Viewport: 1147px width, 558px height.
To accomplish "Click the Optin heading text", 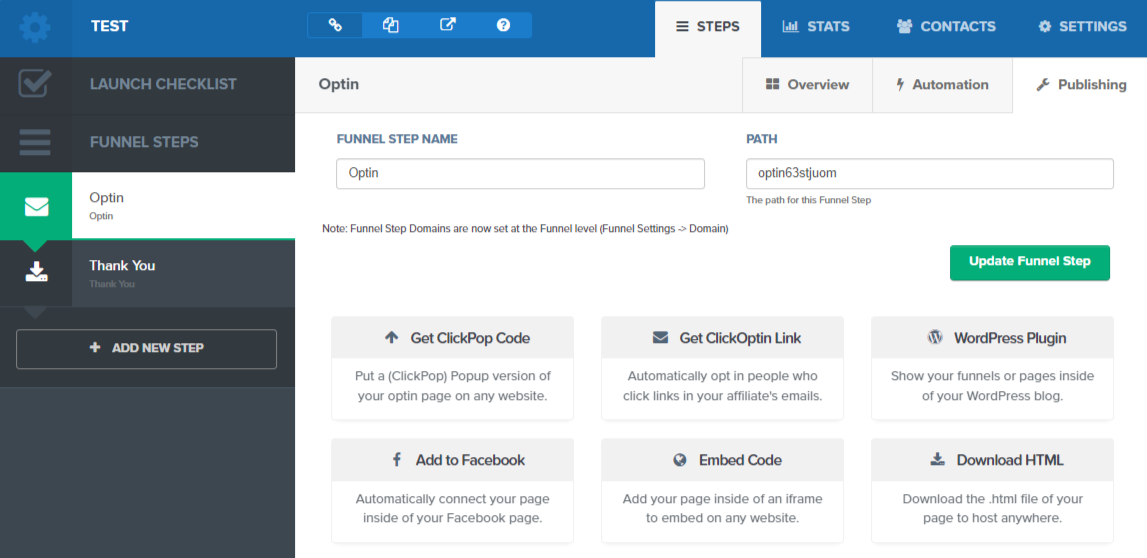I will coord(339,84).
